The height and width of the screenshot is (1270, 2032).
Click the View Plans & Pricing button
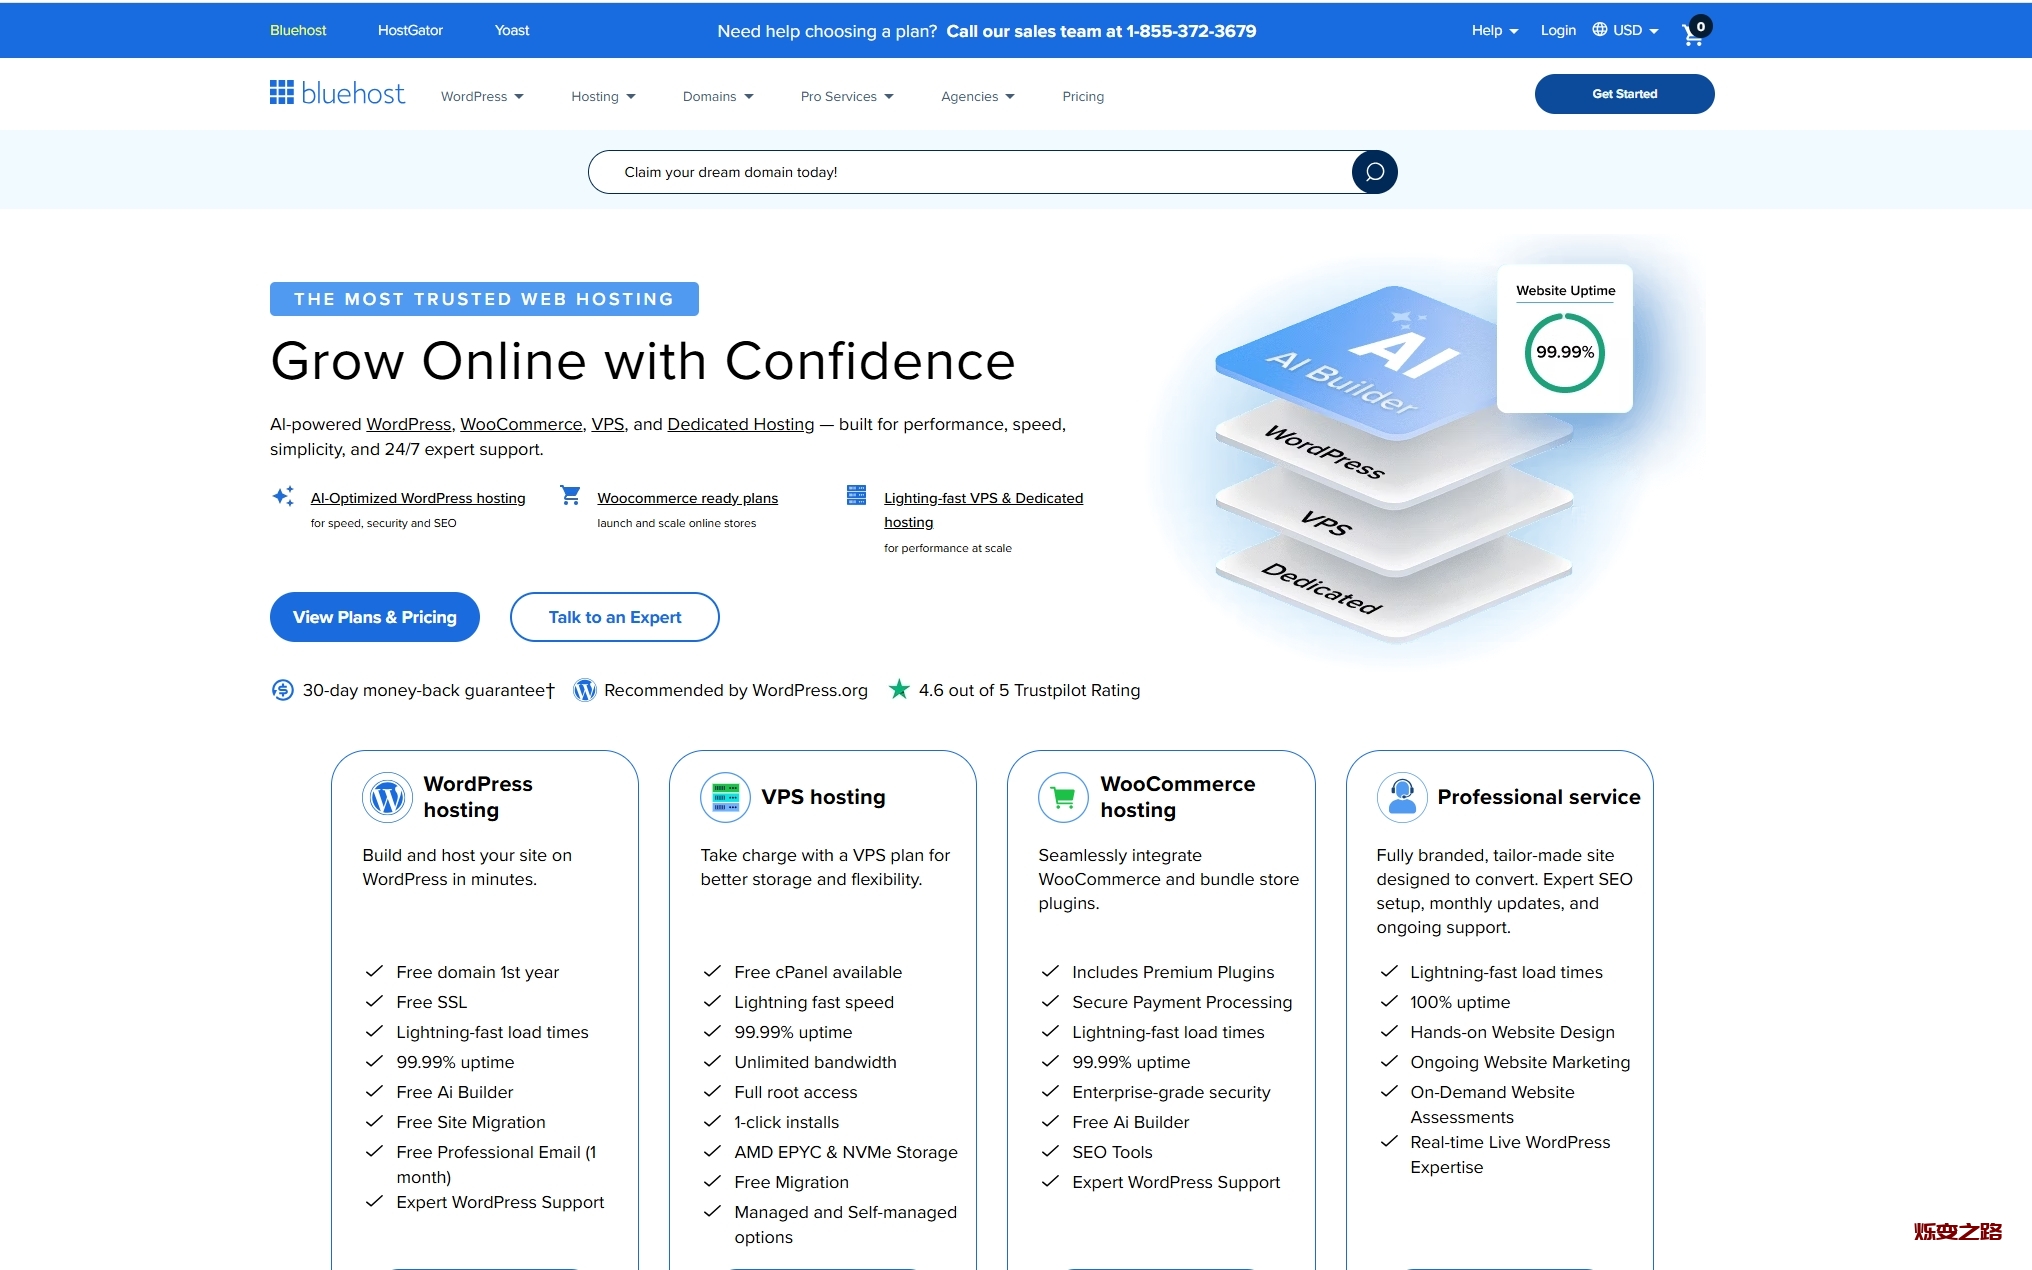[374, 617]
